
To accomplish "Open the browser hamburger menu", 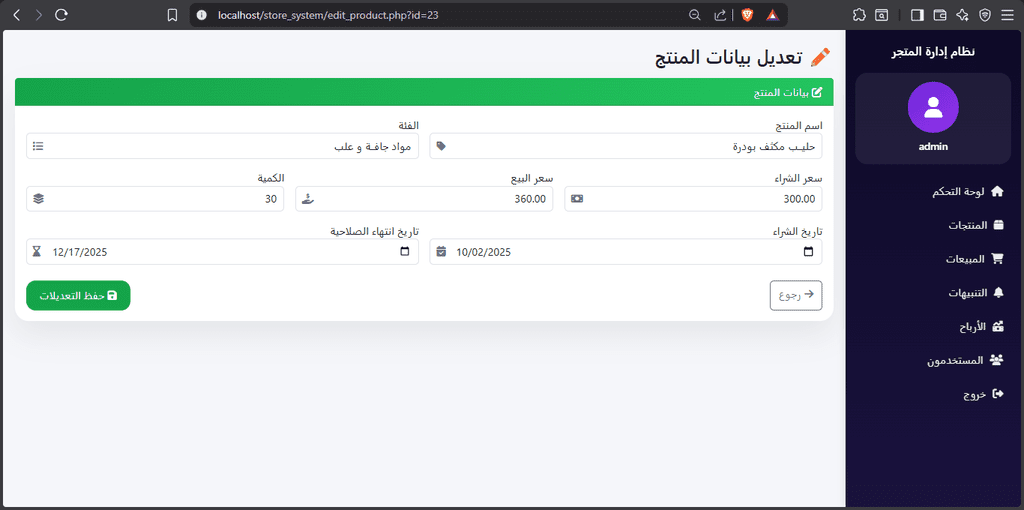I will tap(1008, 15).
